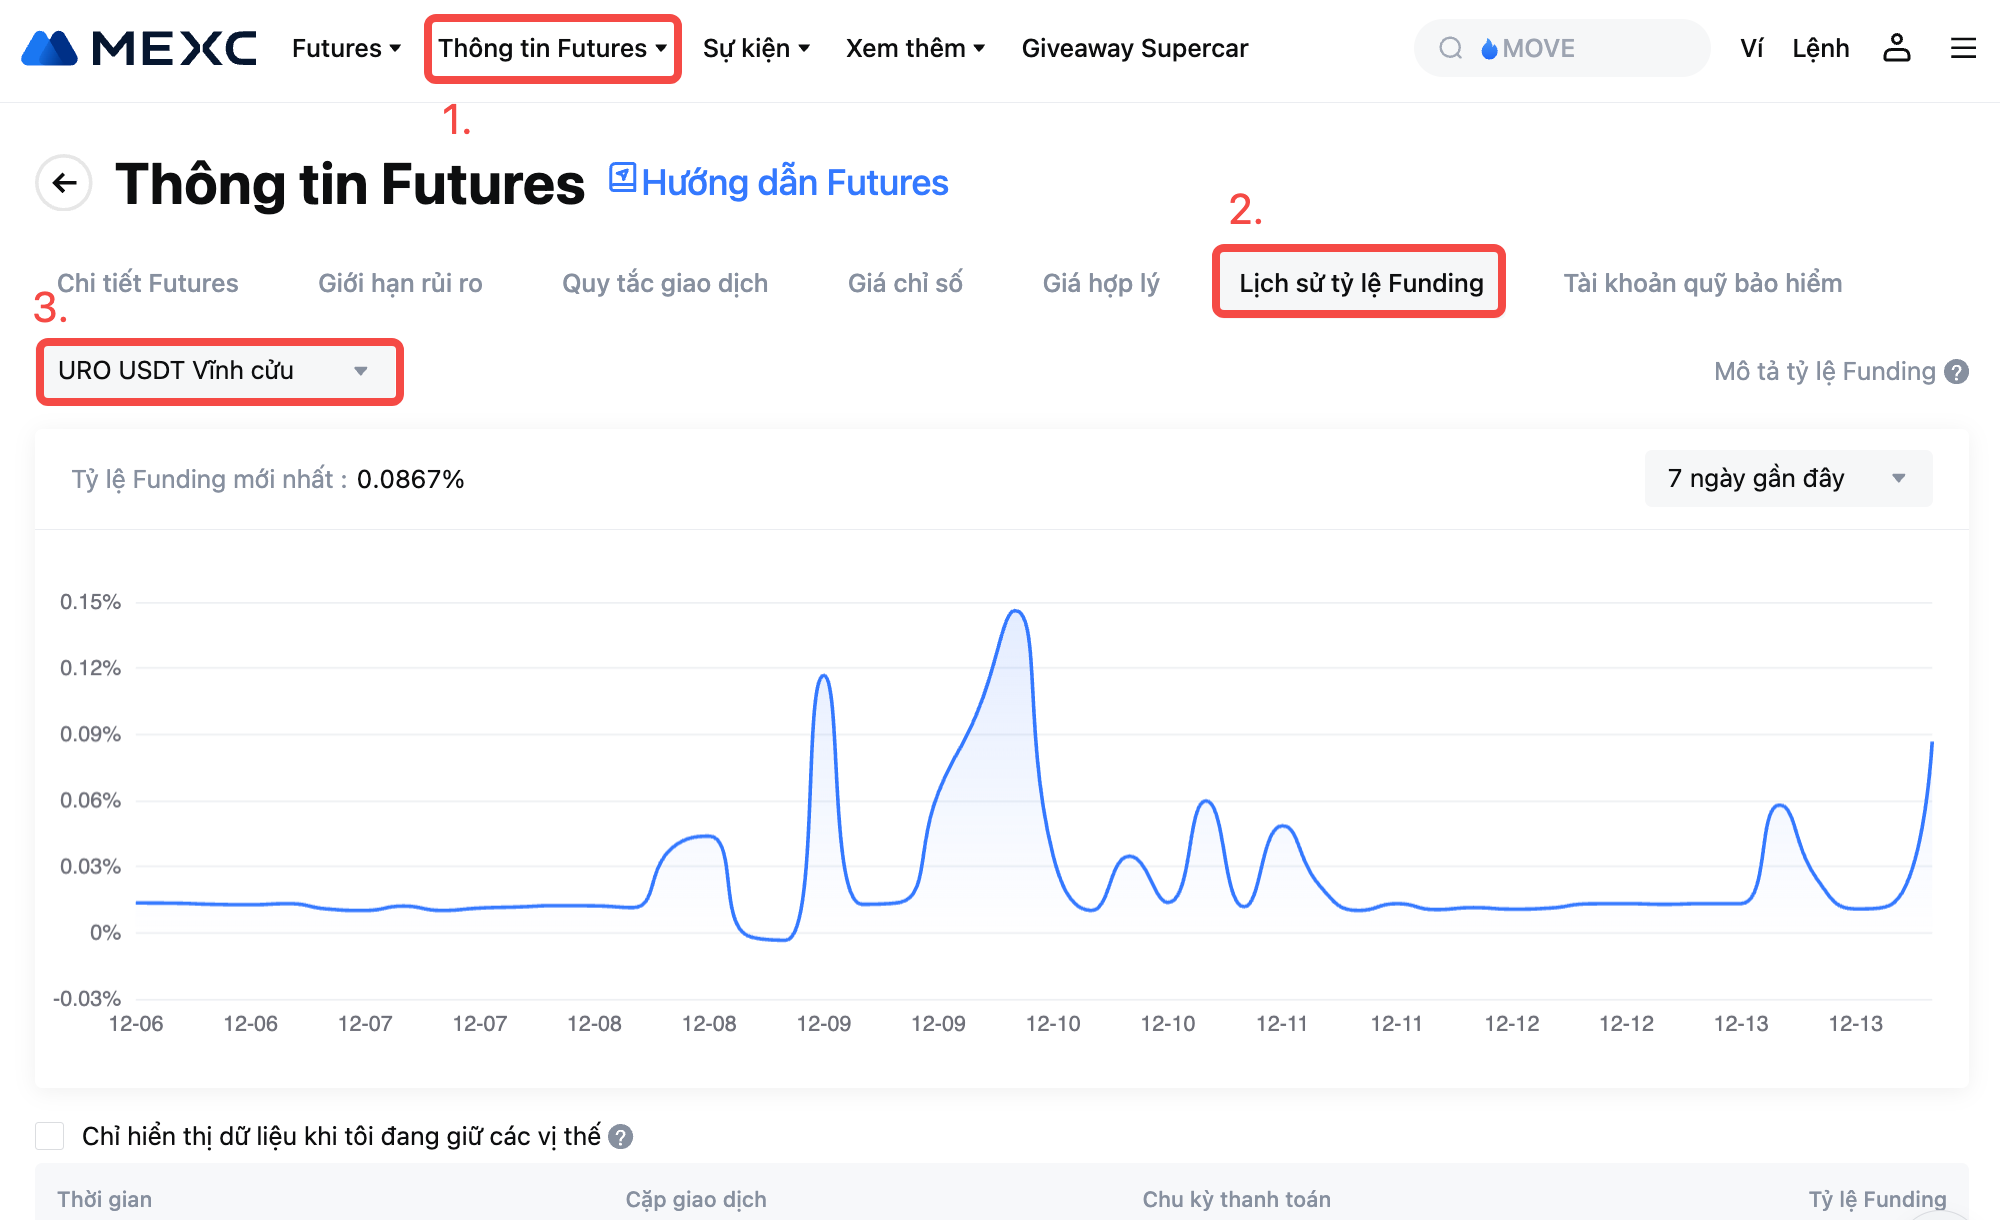Screen dimensions: 2000x1220
Task: Click question mark icon beside positions checkbox
Action: [621, 1137]
